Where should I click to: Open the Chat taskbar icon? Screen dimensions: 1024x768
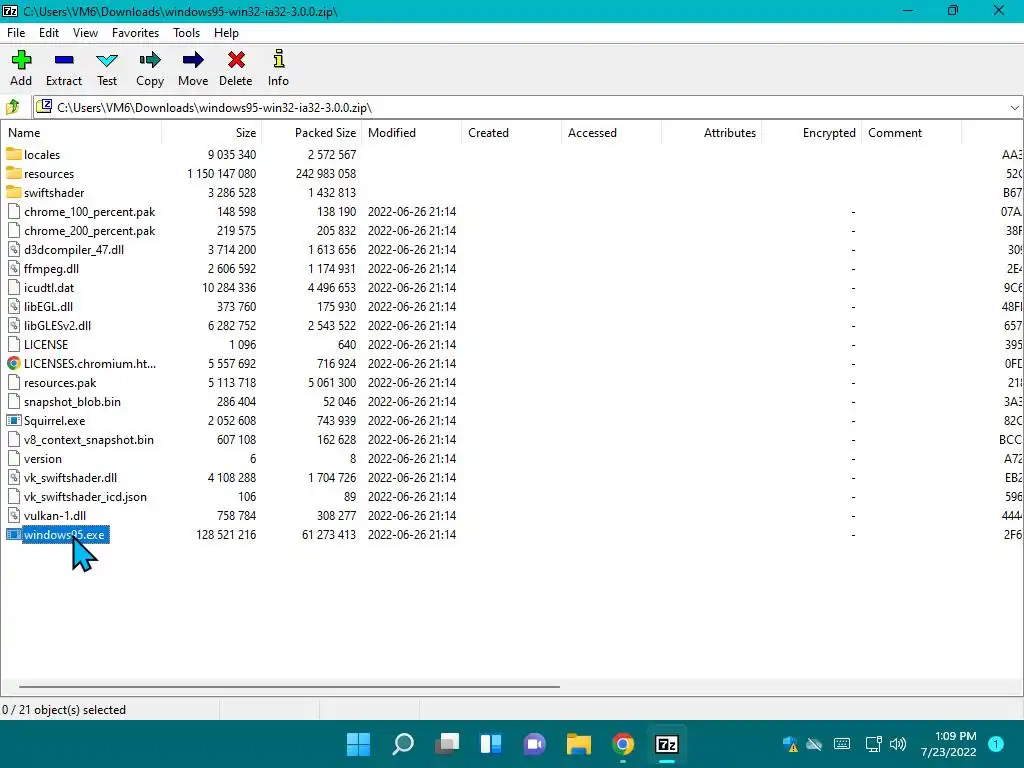(x=535, y=744)
